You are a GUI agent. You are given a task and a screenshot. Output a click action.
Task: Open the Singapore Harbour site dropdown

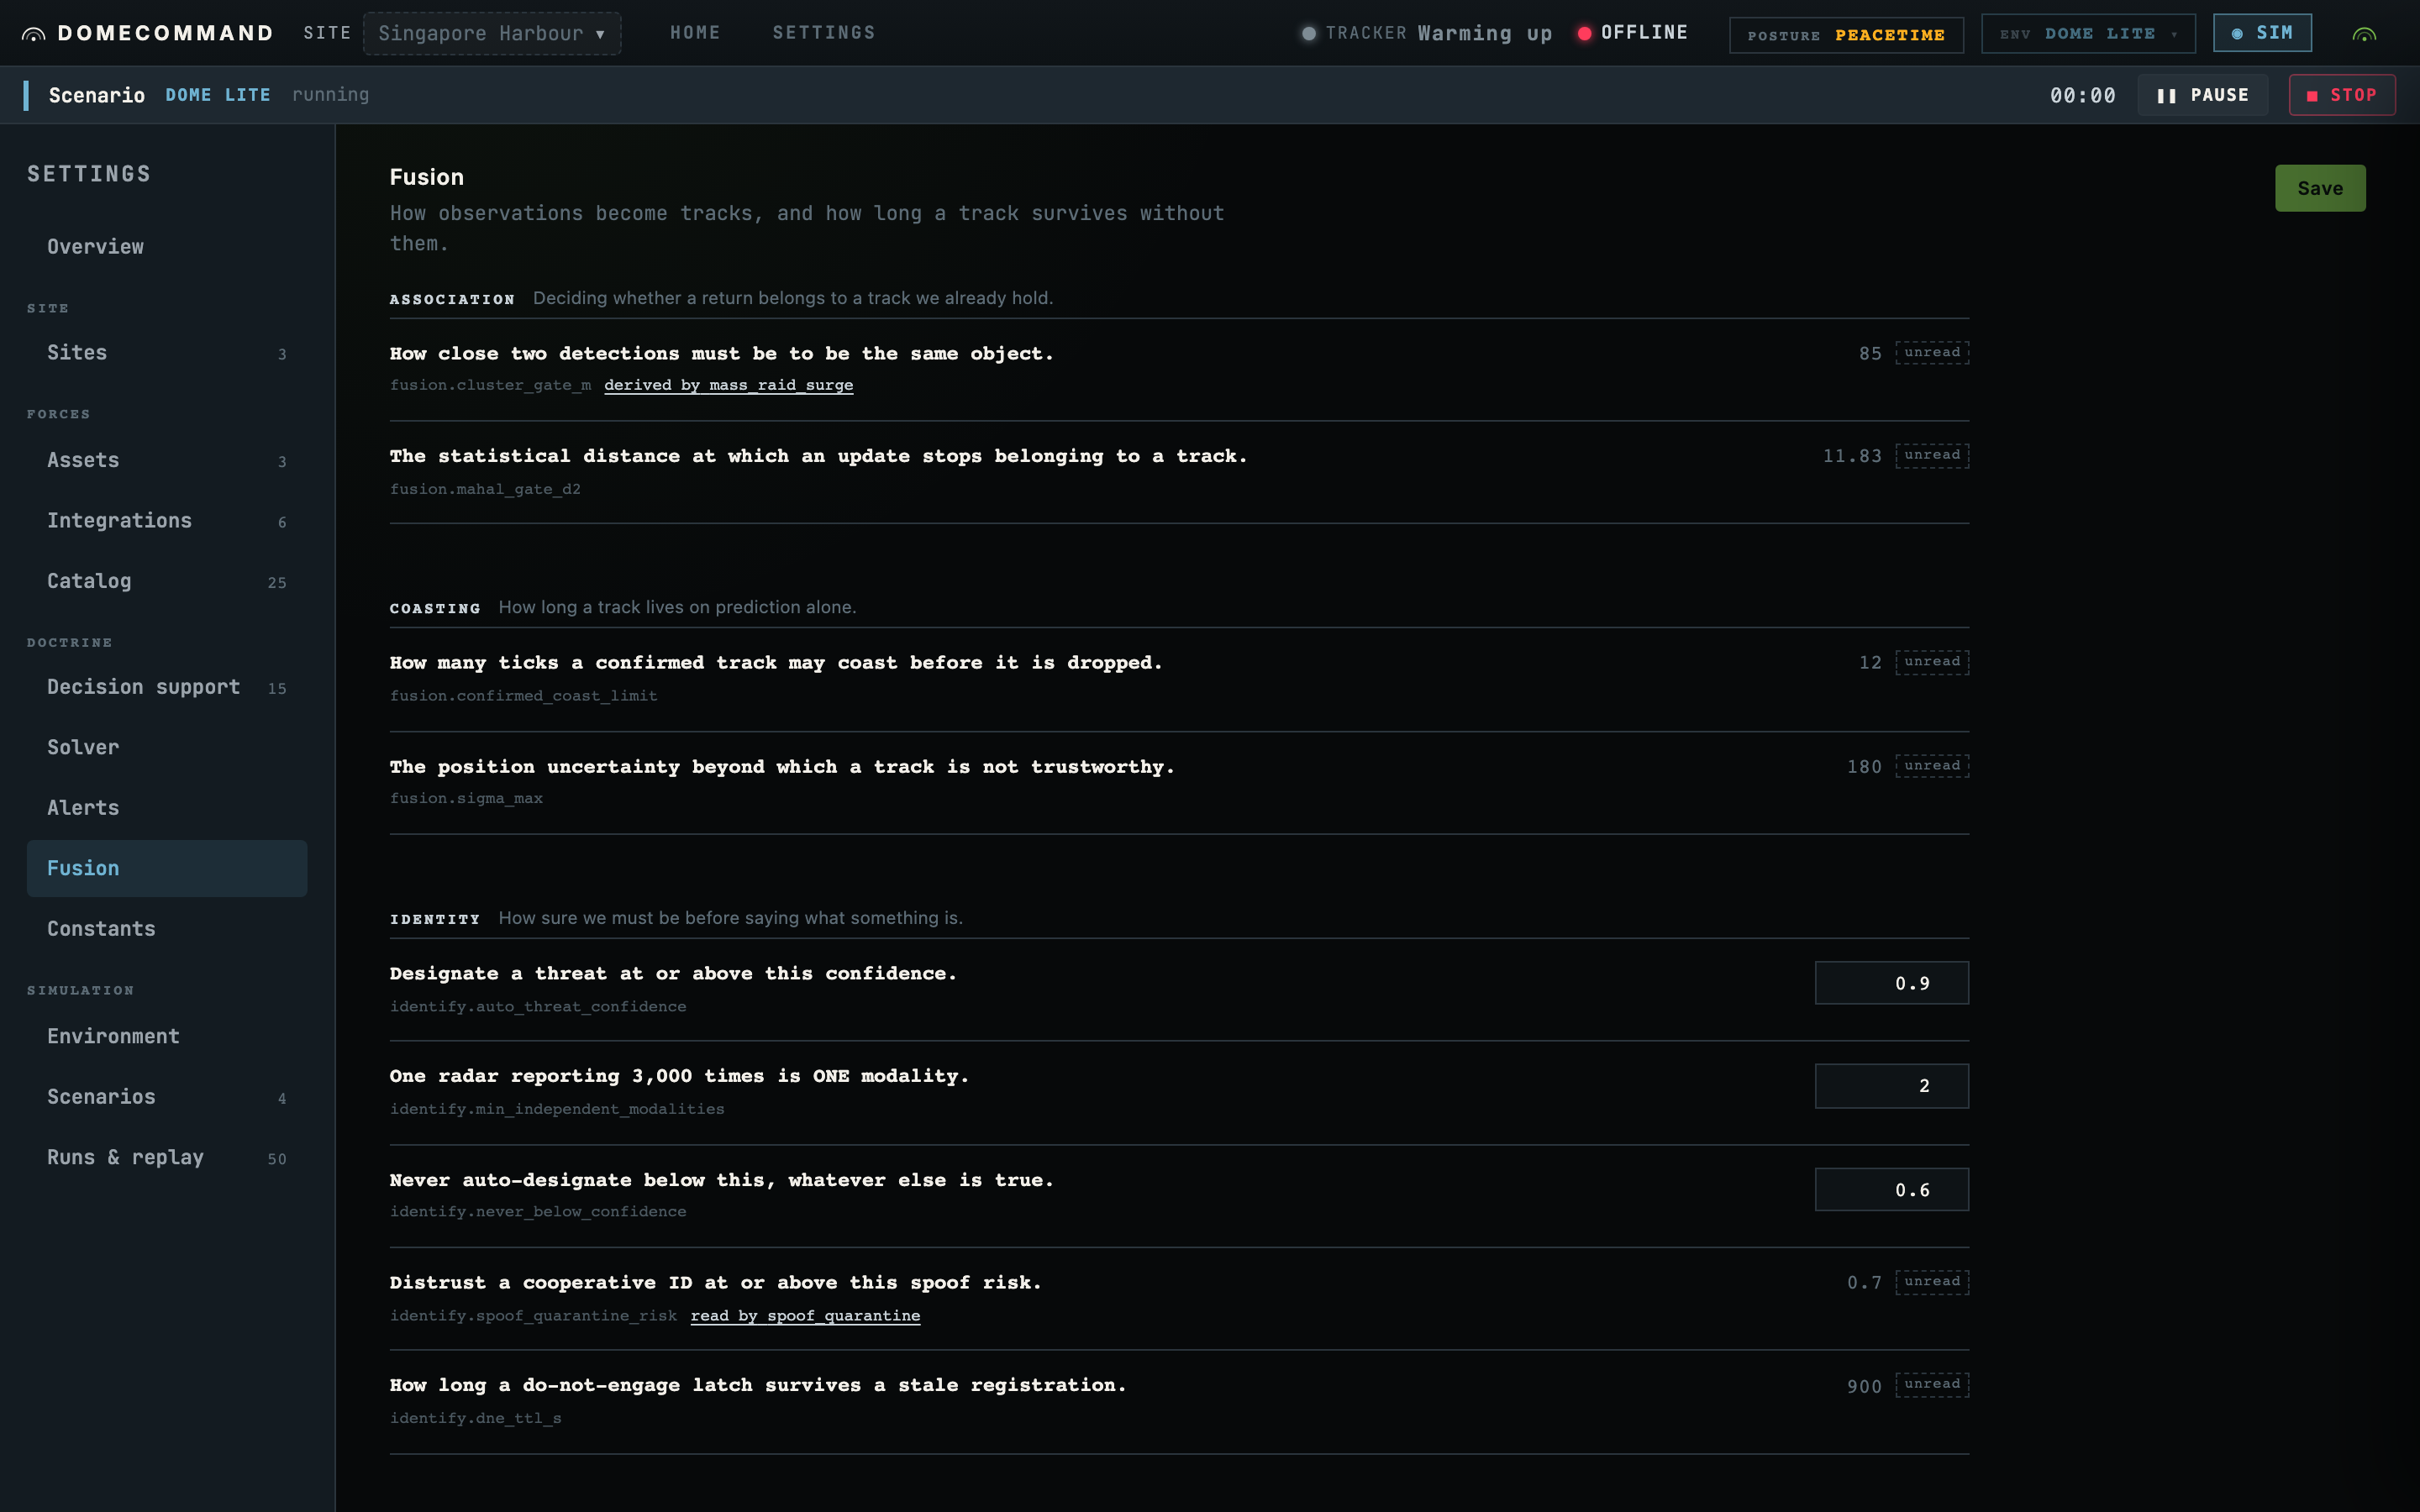pos(492,33)
